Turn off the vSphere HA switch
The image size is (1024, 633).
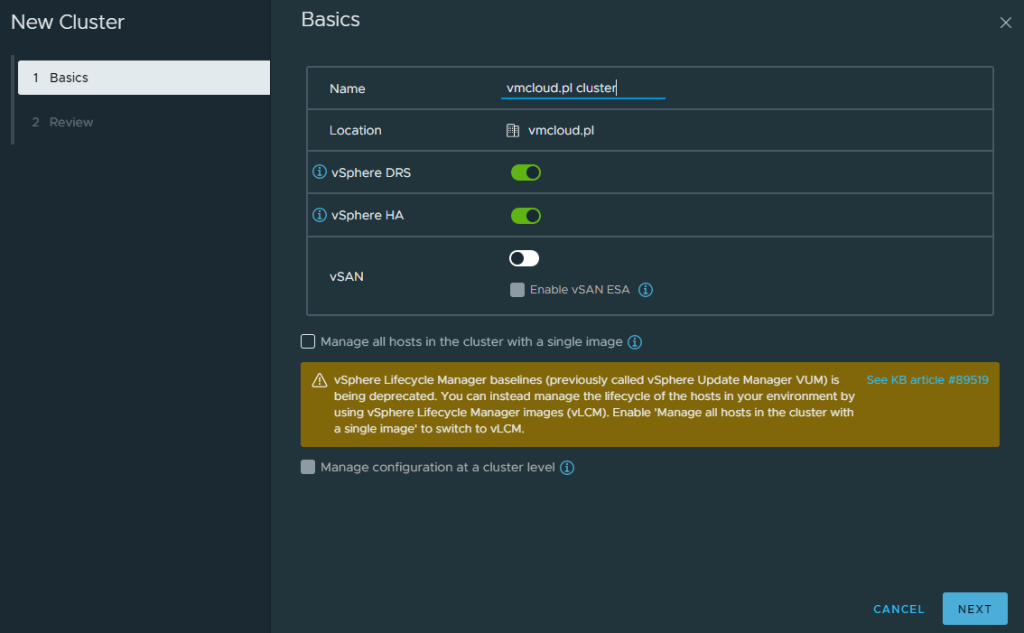[525, 215]
